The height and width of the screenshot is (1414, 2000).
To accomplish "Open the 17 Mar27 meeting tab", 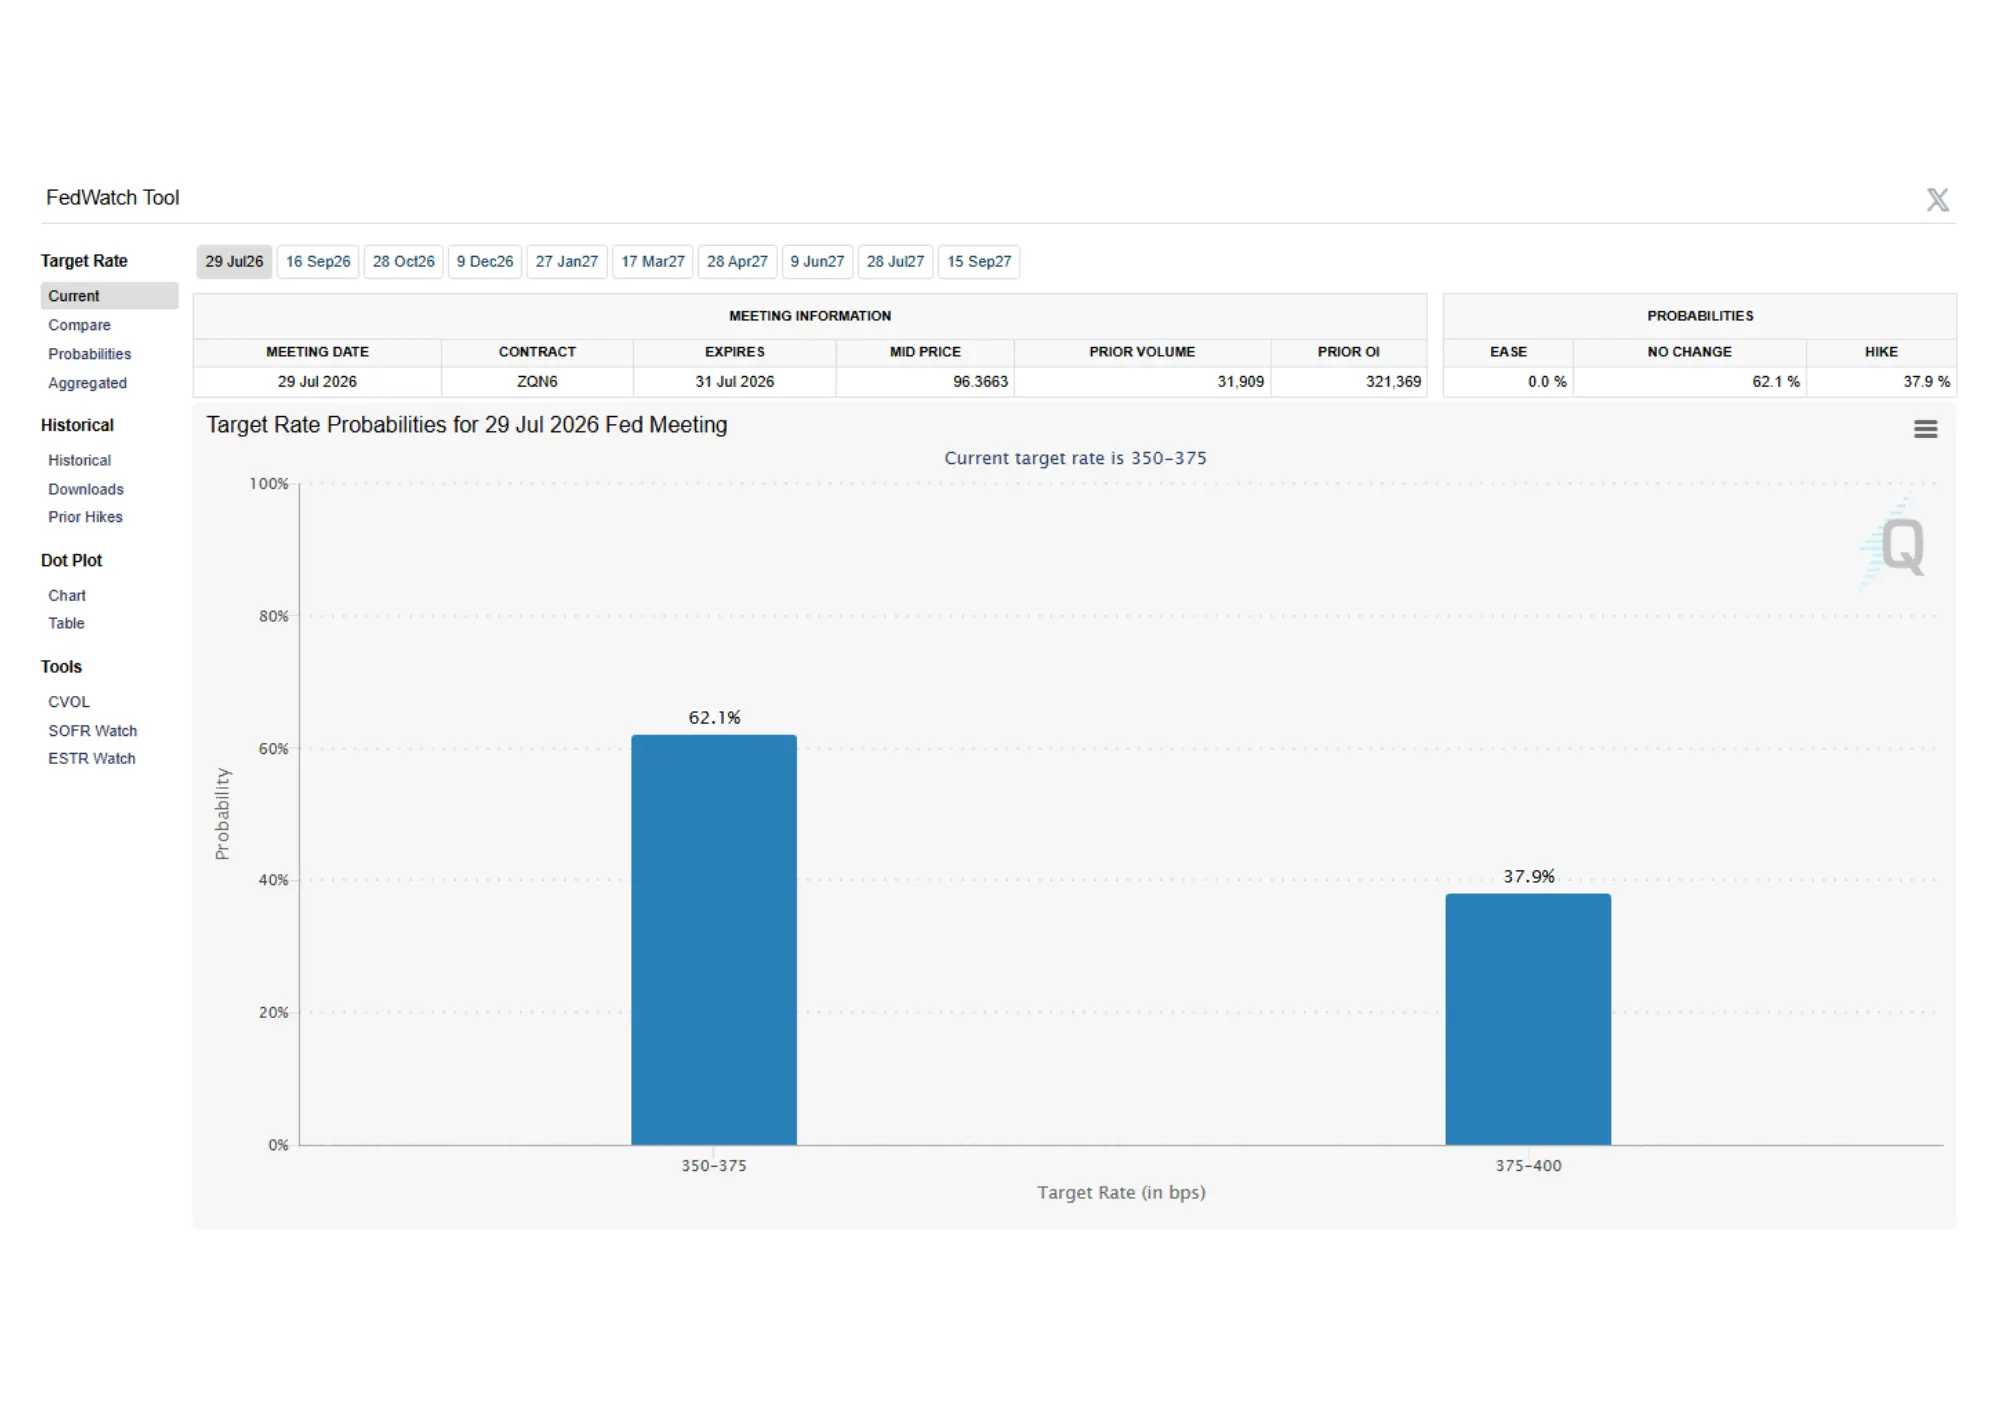I will pyautogui.click(x=653, y=262).
